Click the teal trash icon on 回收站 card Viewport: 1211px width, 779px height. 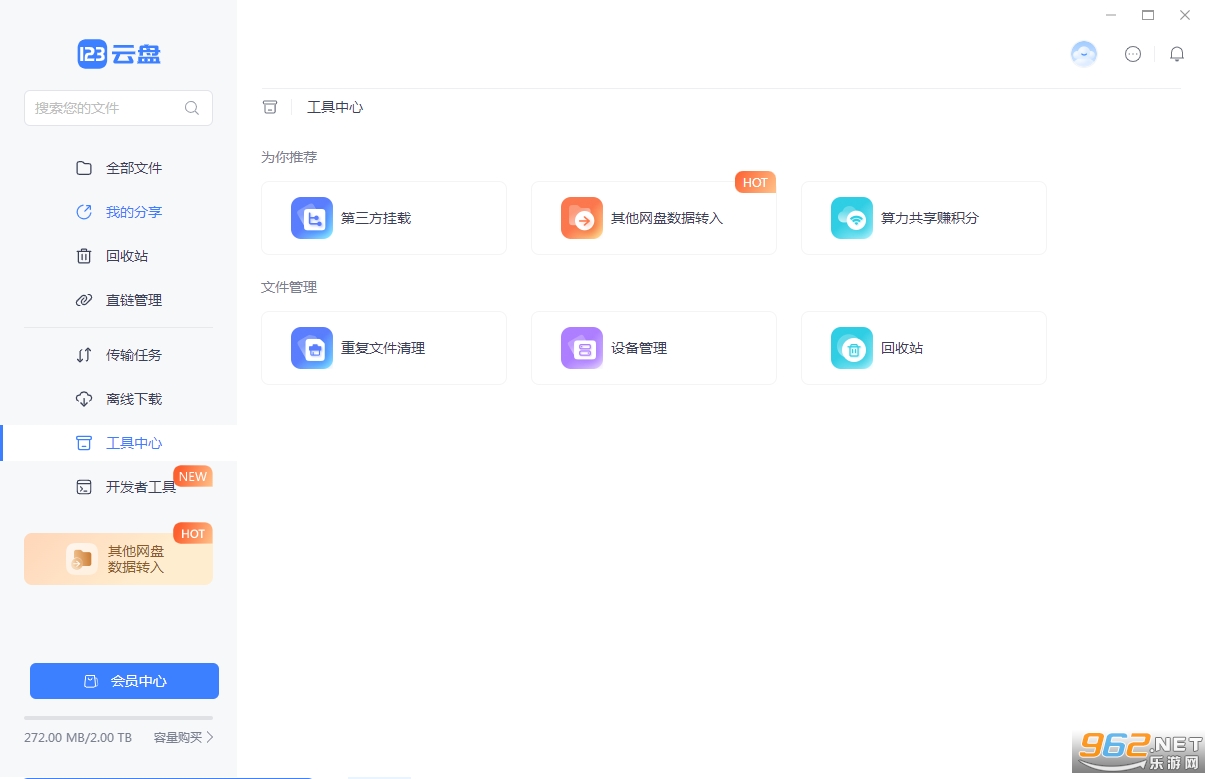(852, 348)
